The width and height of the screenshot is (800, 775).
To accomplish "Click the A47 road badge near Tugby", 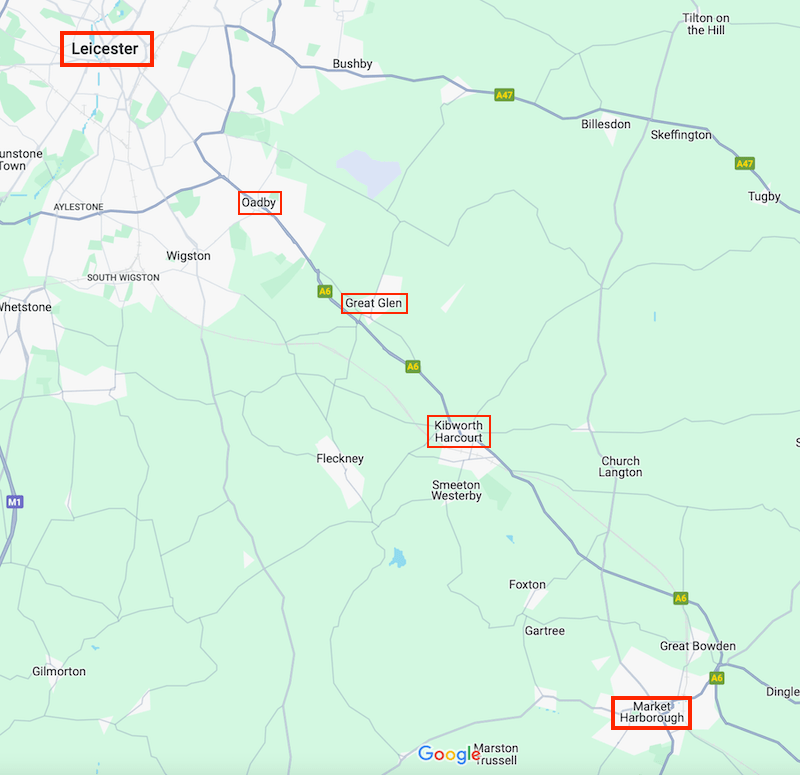I will pyautogui.click(x=744, y=164).
